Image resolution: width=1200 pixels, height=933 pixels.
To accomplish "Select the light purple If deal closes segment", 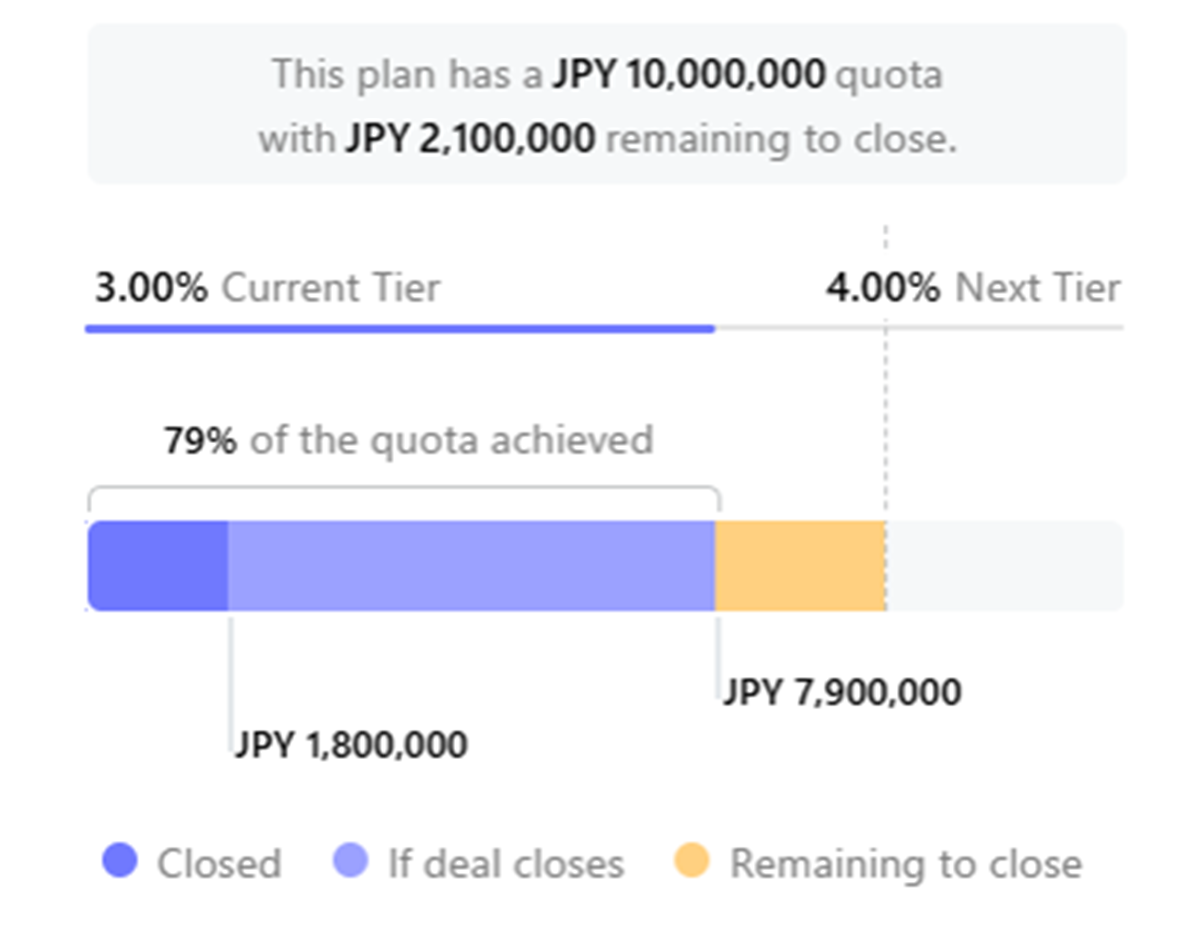I will click(x=471, y=565).
